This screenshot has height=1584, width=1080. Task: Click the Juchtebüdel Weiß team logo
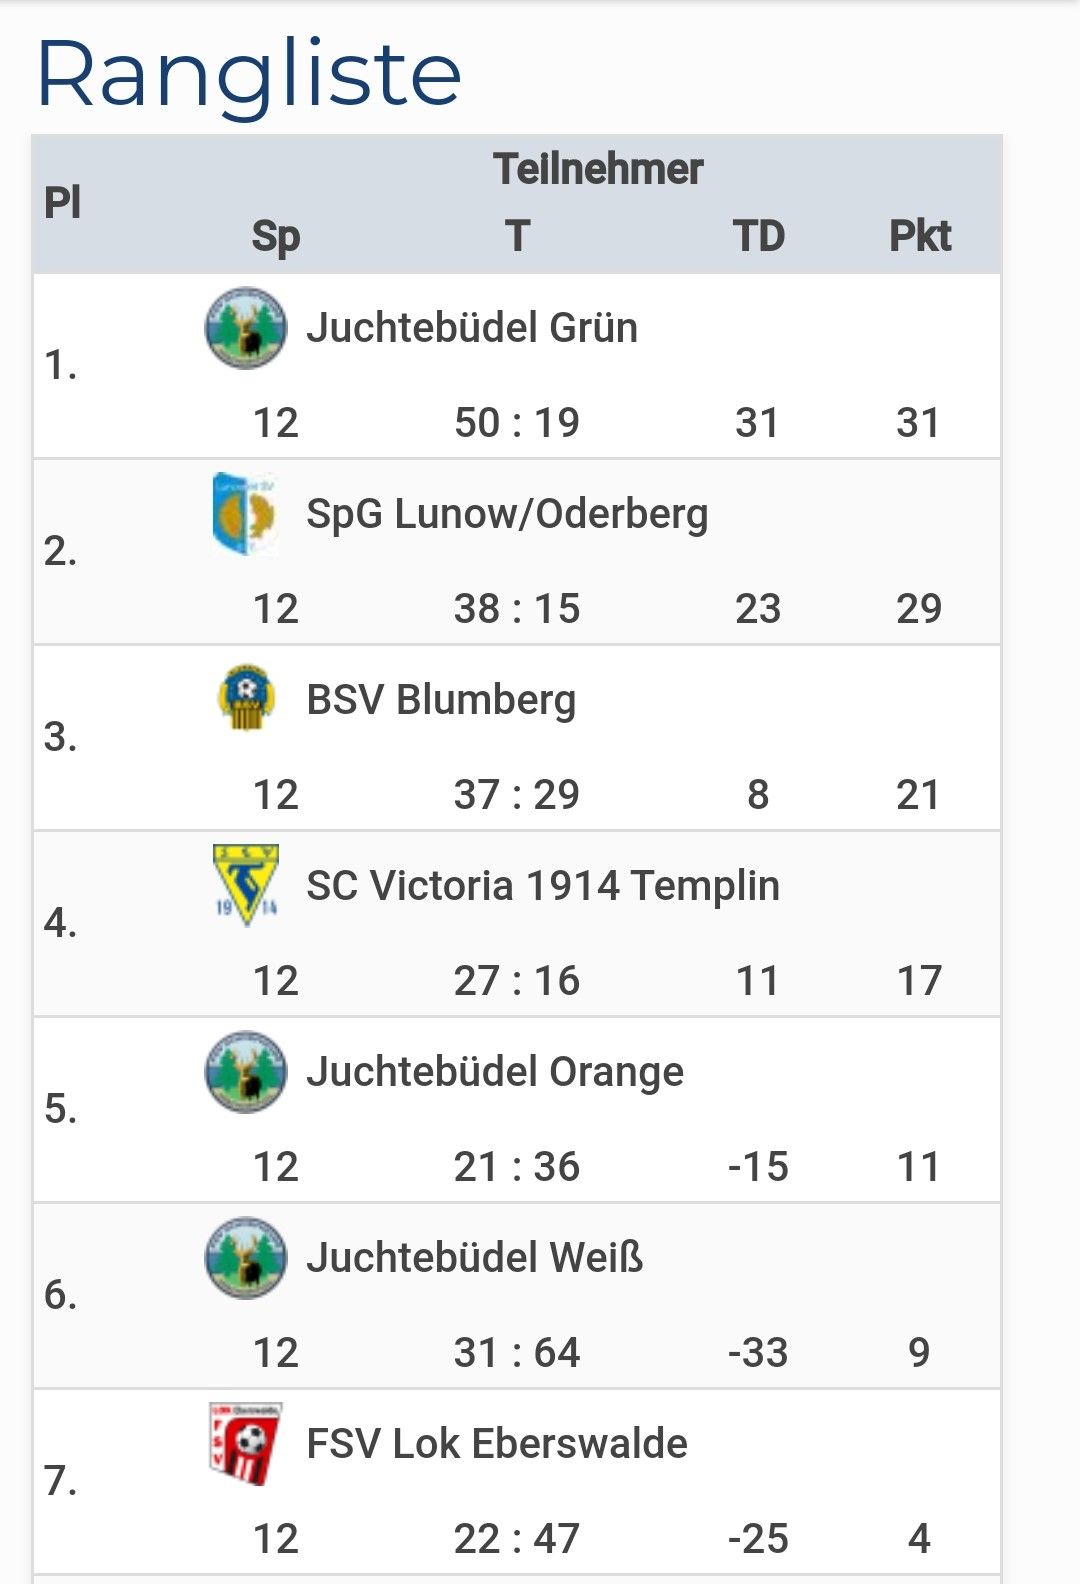click(x=245, y=1258)
